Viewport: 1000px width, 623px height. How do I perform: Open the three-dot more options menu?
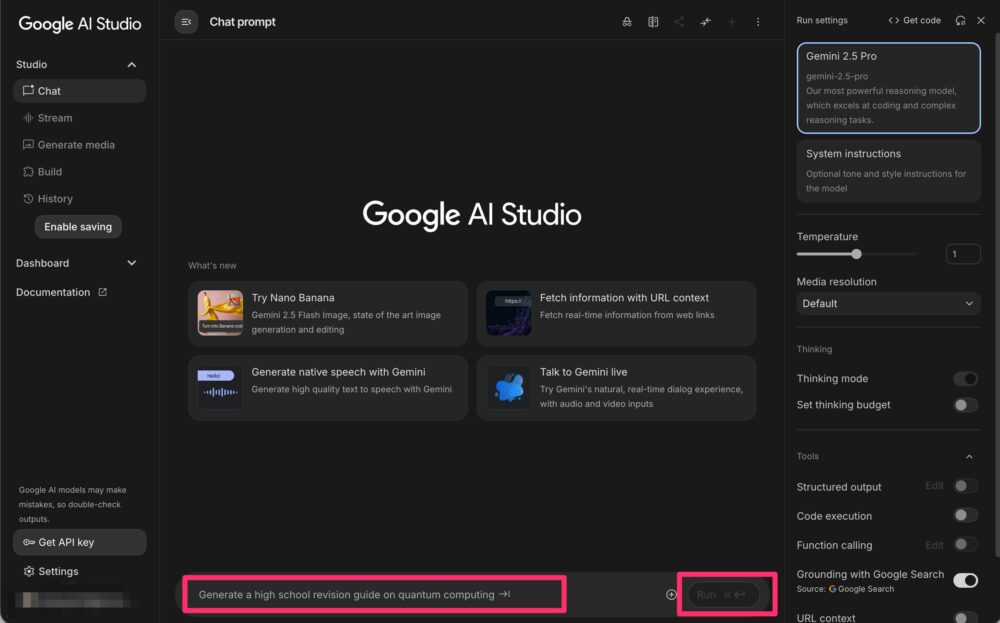coord(757,22)
